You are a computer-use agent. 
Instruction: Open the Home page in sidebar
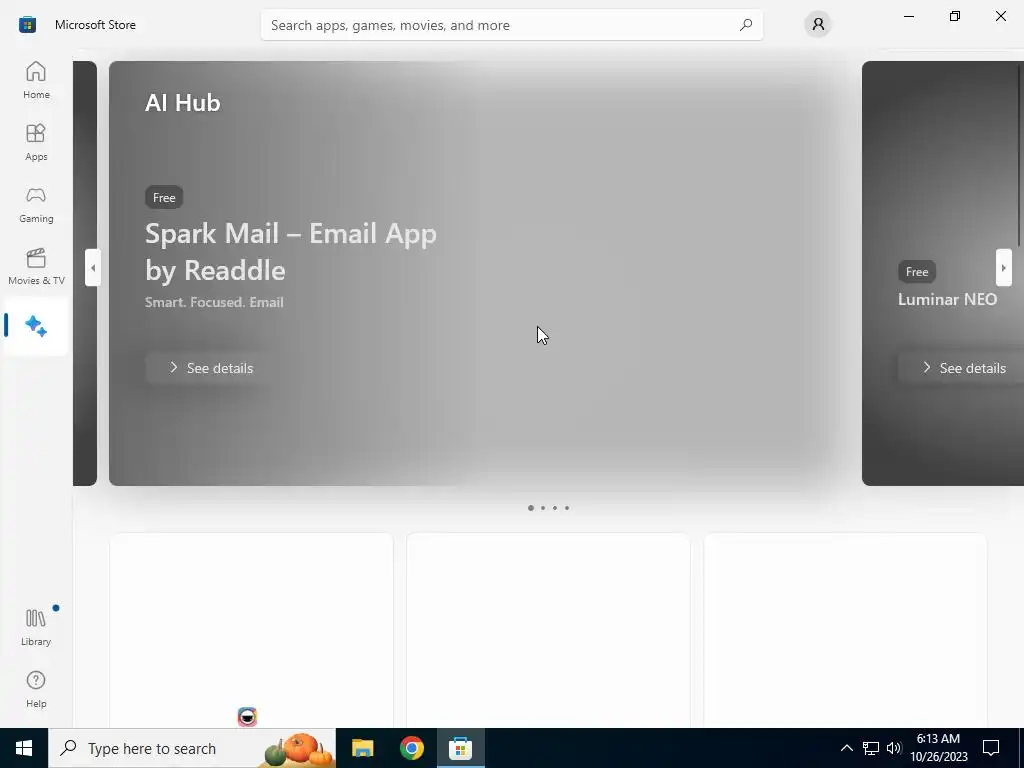(x=36, y=80)
